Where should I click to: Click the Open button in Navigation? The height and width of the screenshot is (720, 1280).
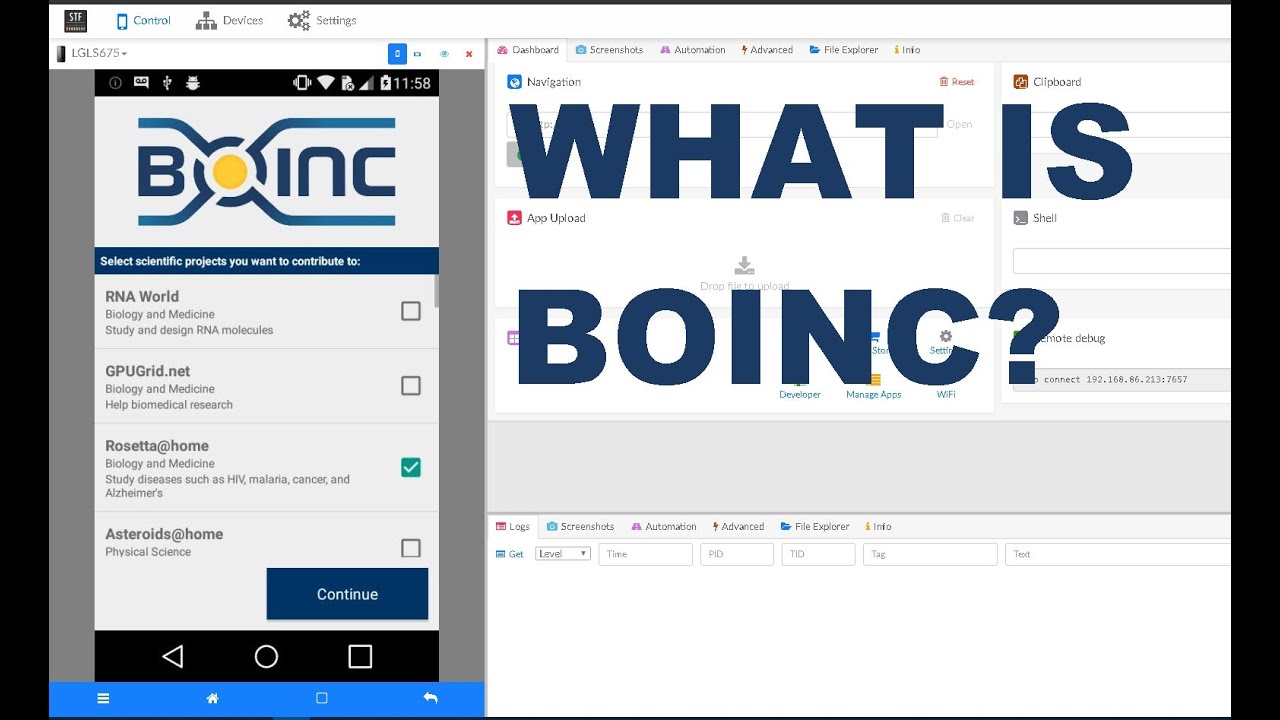959,124
